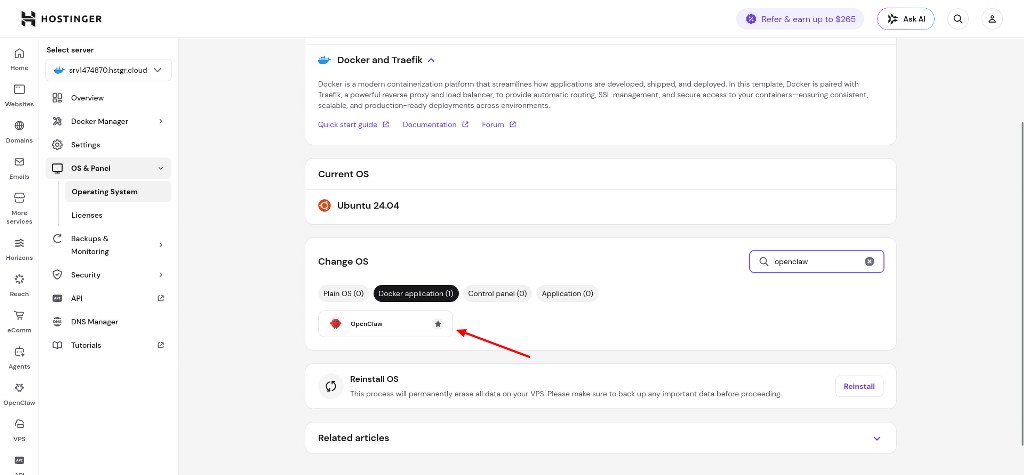Click the Overview grid icon
This screenshot has height=475, width=1024.
coord(57,98)
